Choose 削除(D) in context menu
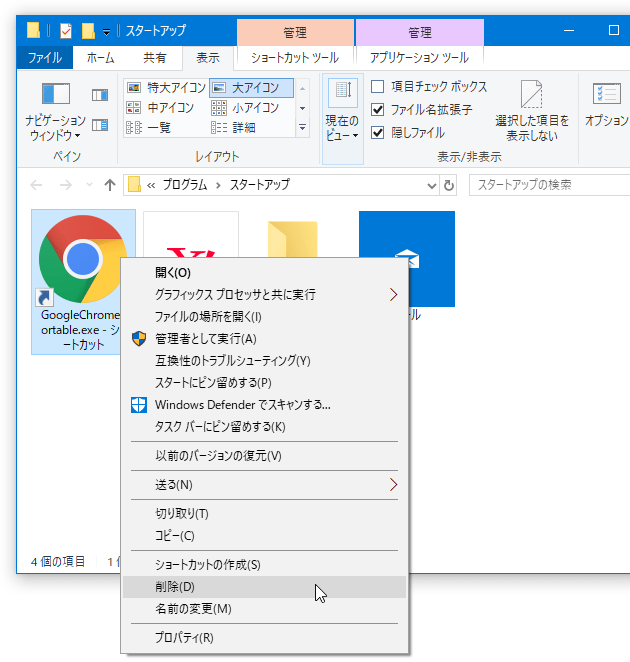 pos(265,587)
